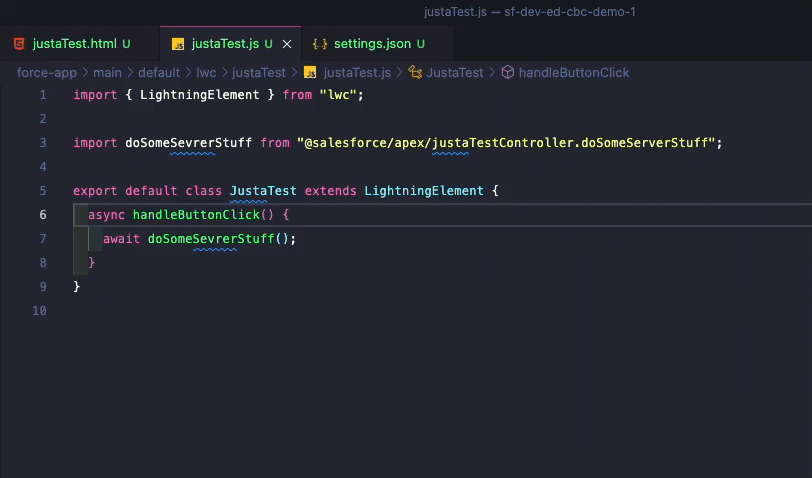
Task: Click the @salesforce/apex import path string
Action: pos(506,143)
